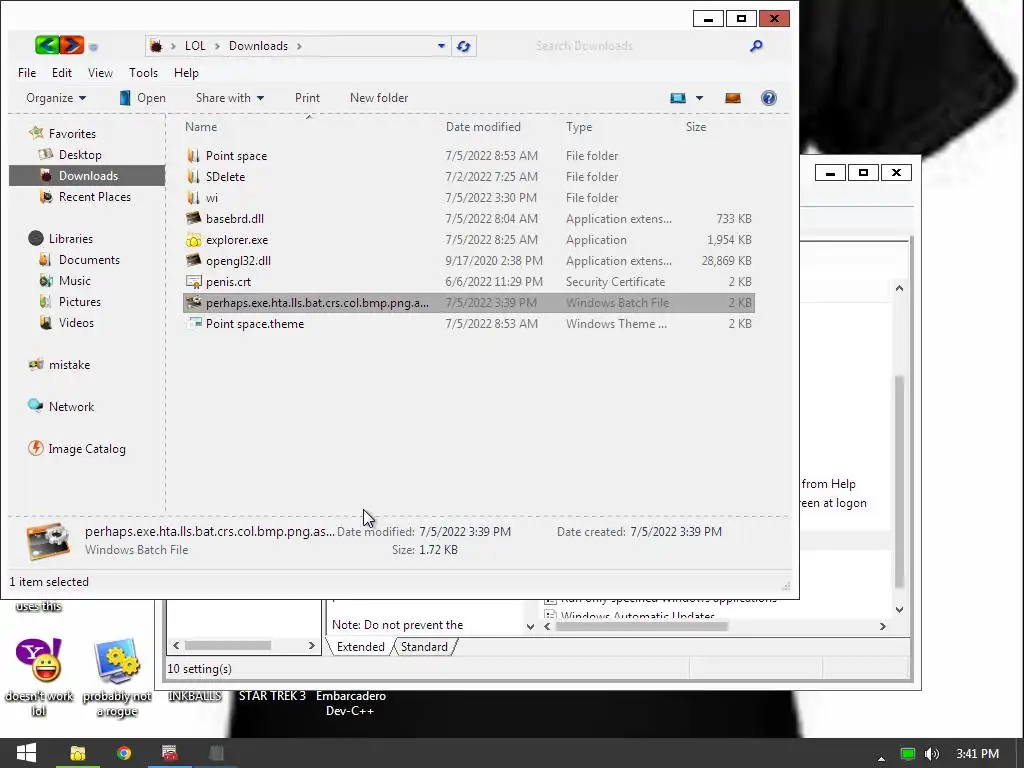
Task: Switch to Standard tab in back window
Action: tap(424, 647)
